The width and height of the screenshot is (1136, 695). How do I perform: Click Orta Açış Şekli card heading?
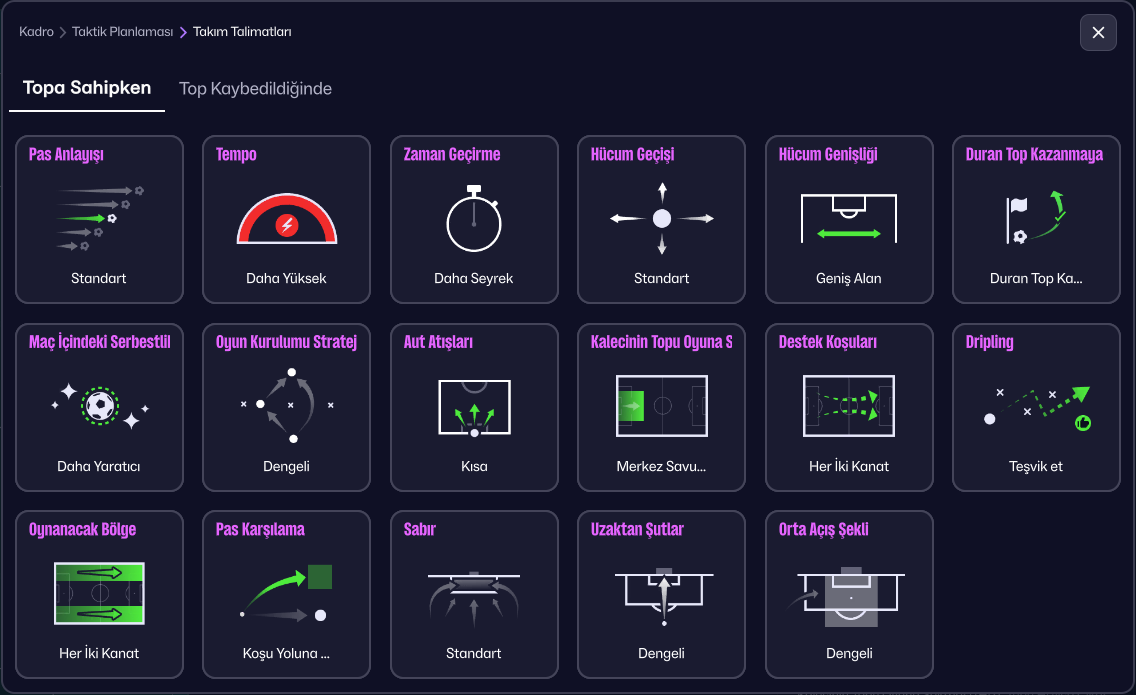823,530
